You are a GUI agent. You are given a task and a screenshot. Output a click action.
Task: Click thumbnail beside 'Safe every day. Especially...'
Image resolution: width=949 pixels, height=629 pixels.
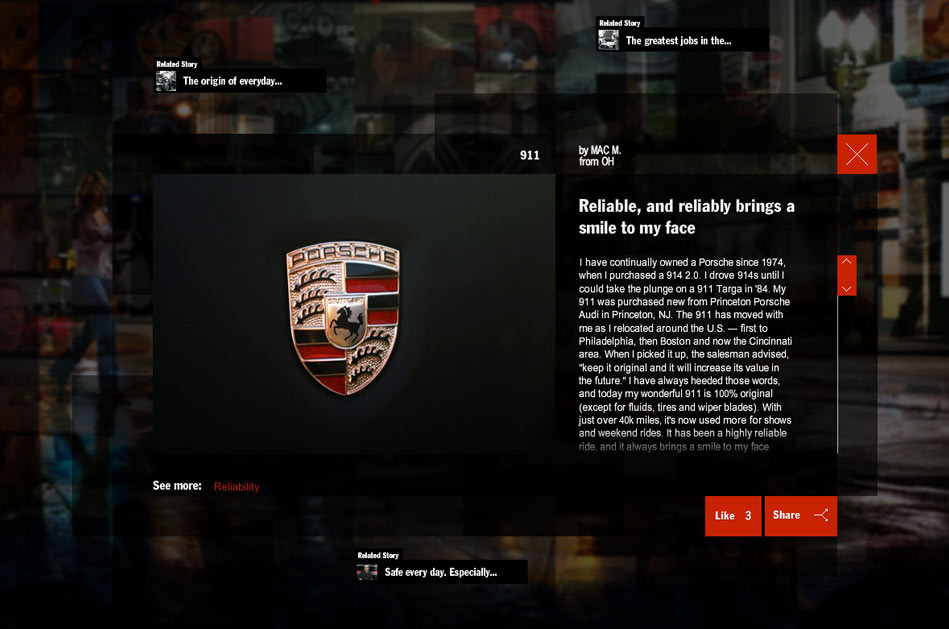tap(367, 572)
